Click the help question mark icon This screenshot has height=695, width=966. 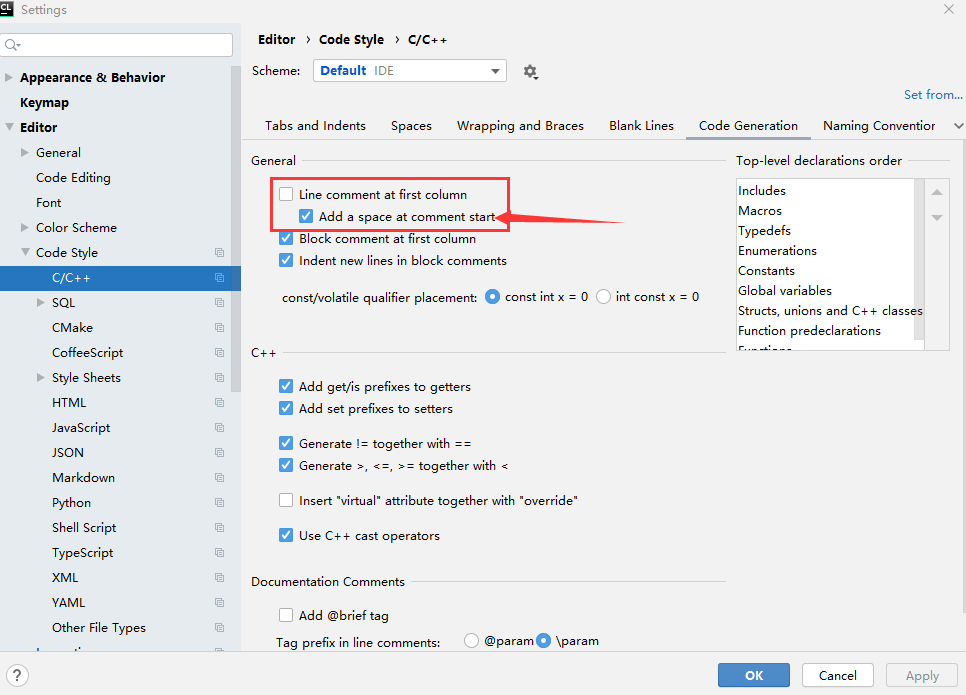17,676
